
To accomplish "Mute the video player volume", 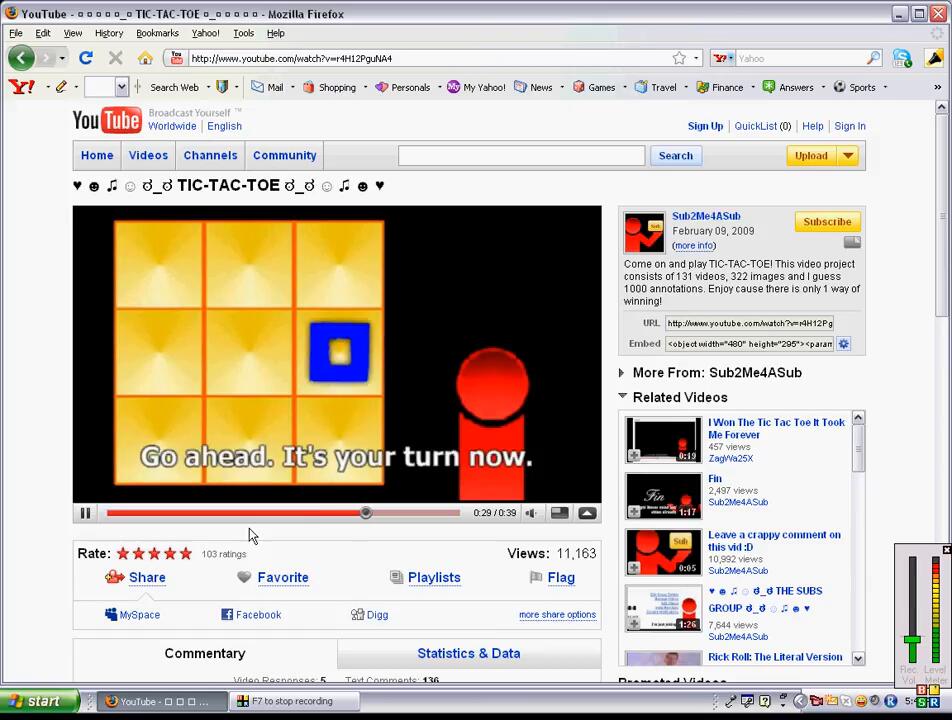I will [531, 513].
